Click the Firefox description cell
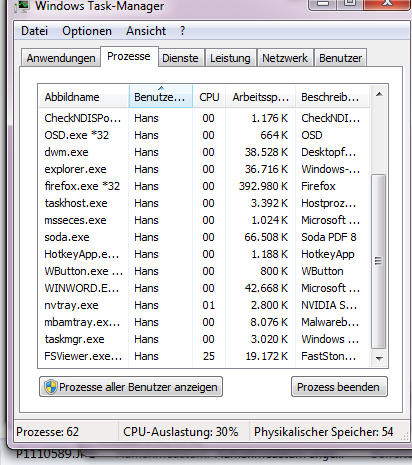Screen dimensions: 412x465 click(318, 186)
